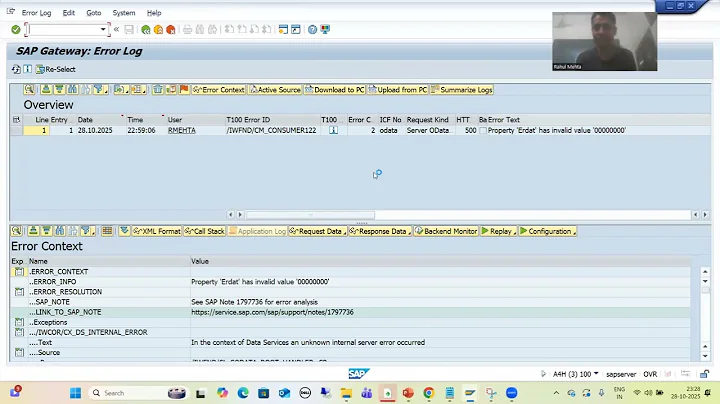Sort ascending in Error Context toolbar
Viewport: 720px width, 404px height.
(x=33, y=231)
